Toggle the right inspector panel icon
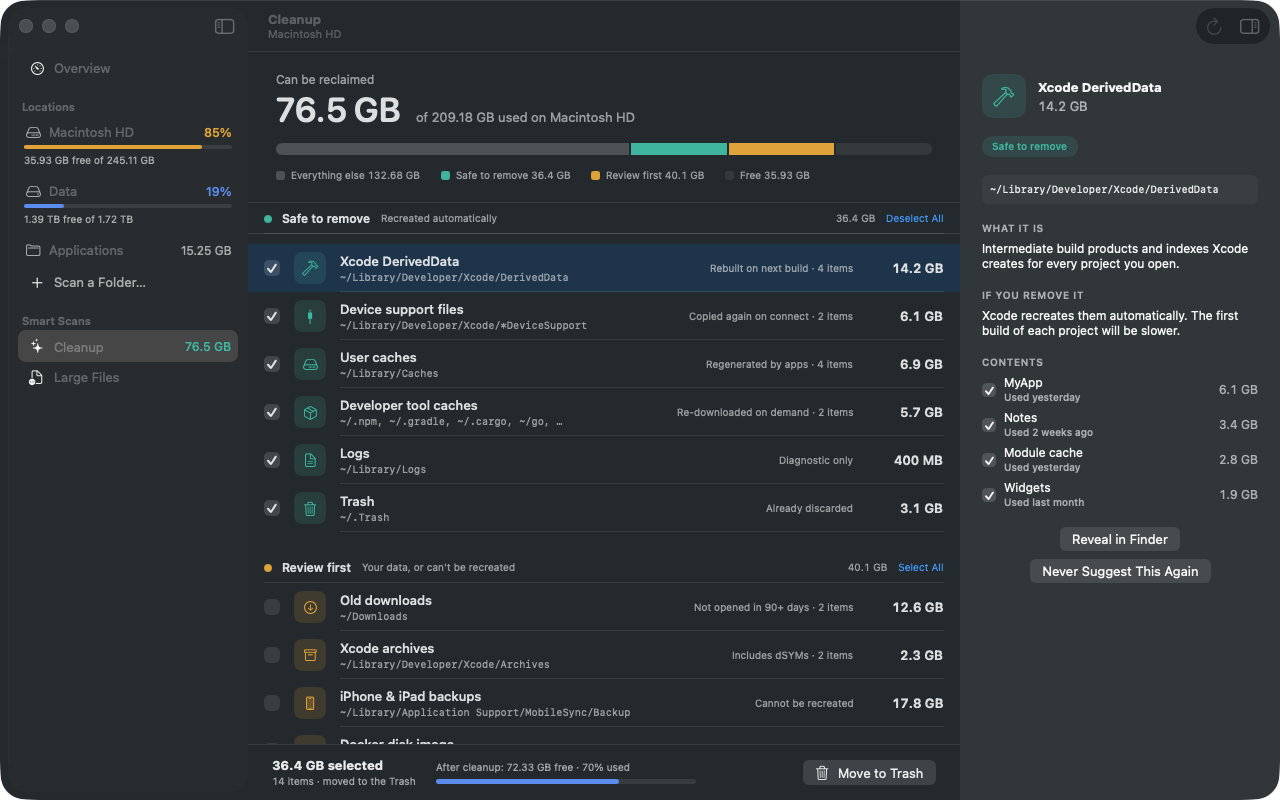1280x800 pixels. click(x=1249, y=27)
